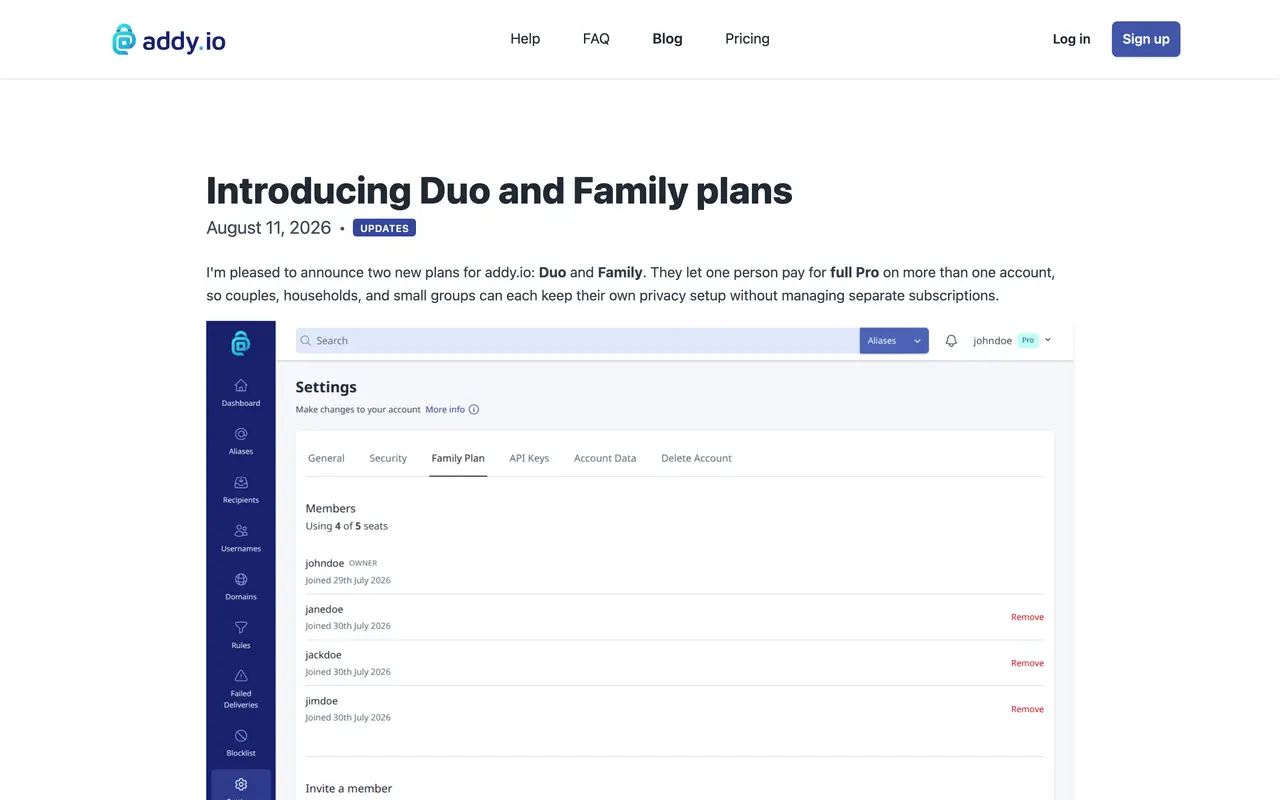Remove member jackdoe

click(x=1027, y=663)
